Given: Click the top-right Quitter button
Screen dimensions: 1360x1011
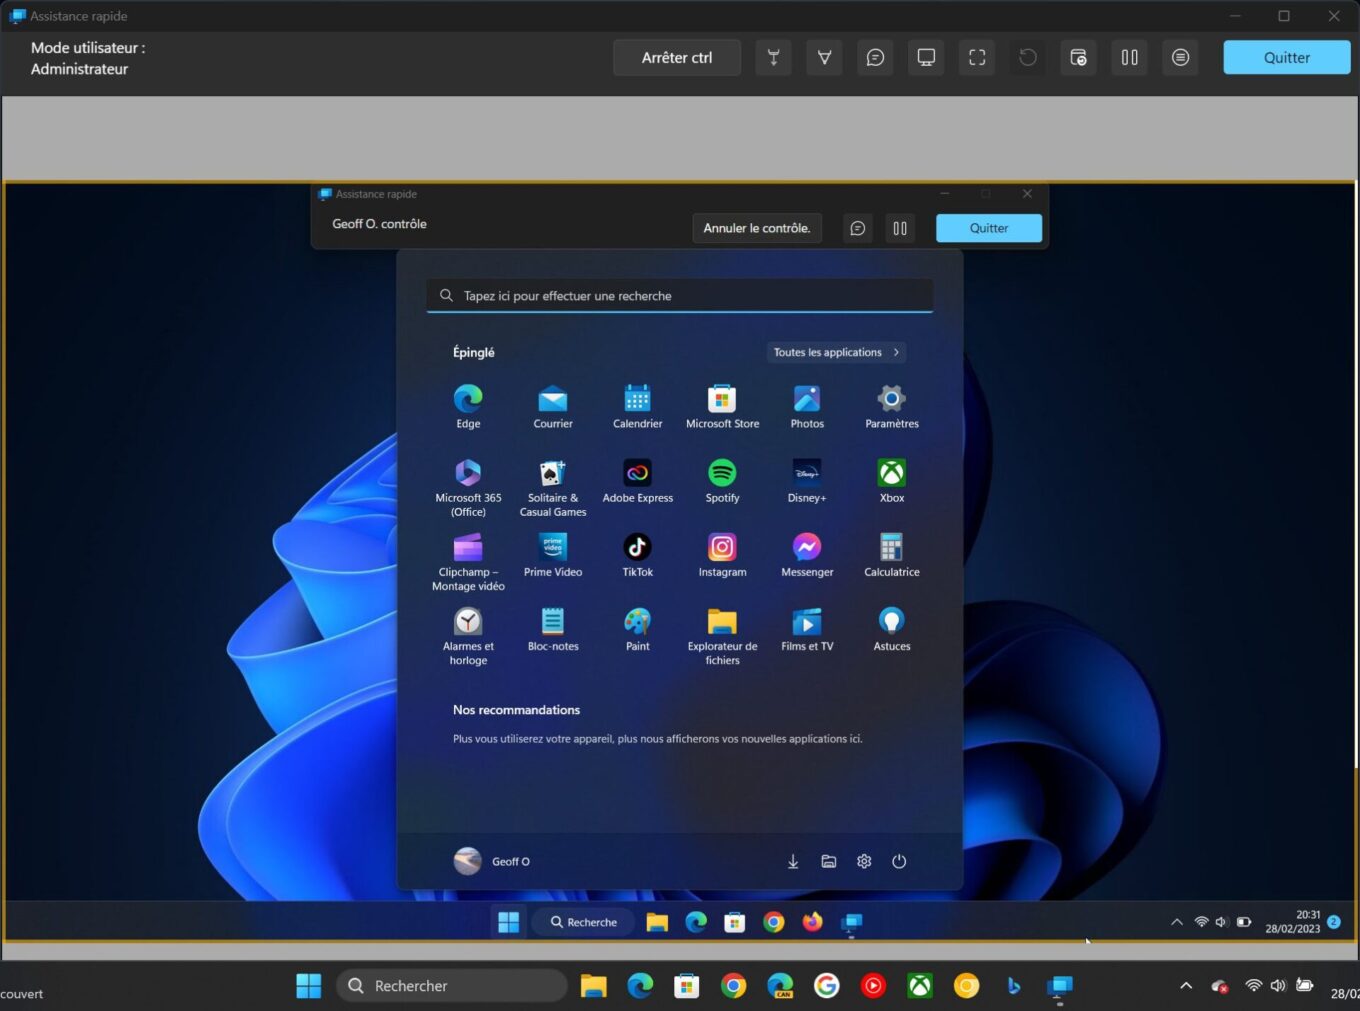Looking at the screenshot, I should click(1287, 58).
